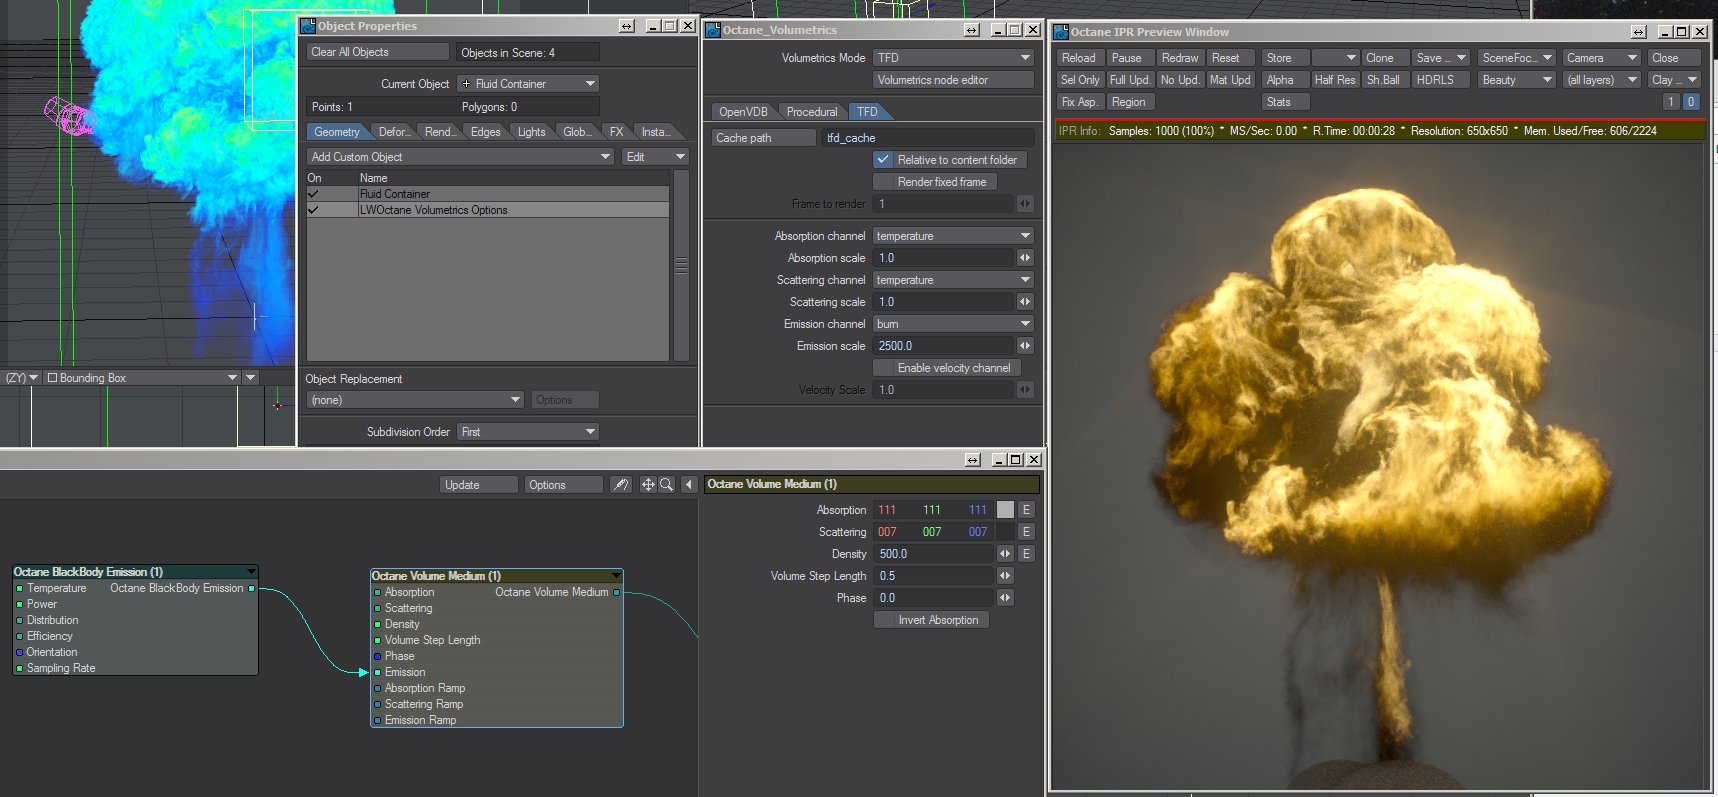The width and height of the screenshot is (1718, 797).
Task: Collapse node properties panel with left arrow
Action: coord(688,485)
